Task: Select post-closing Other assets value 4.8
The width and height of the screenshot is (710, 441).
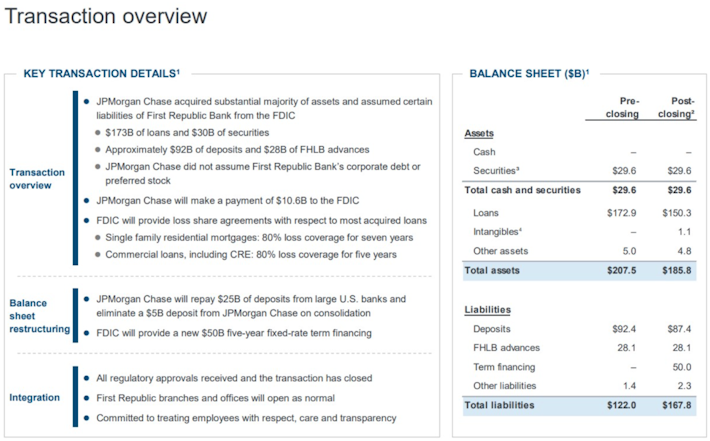Action: click(684, 251)
